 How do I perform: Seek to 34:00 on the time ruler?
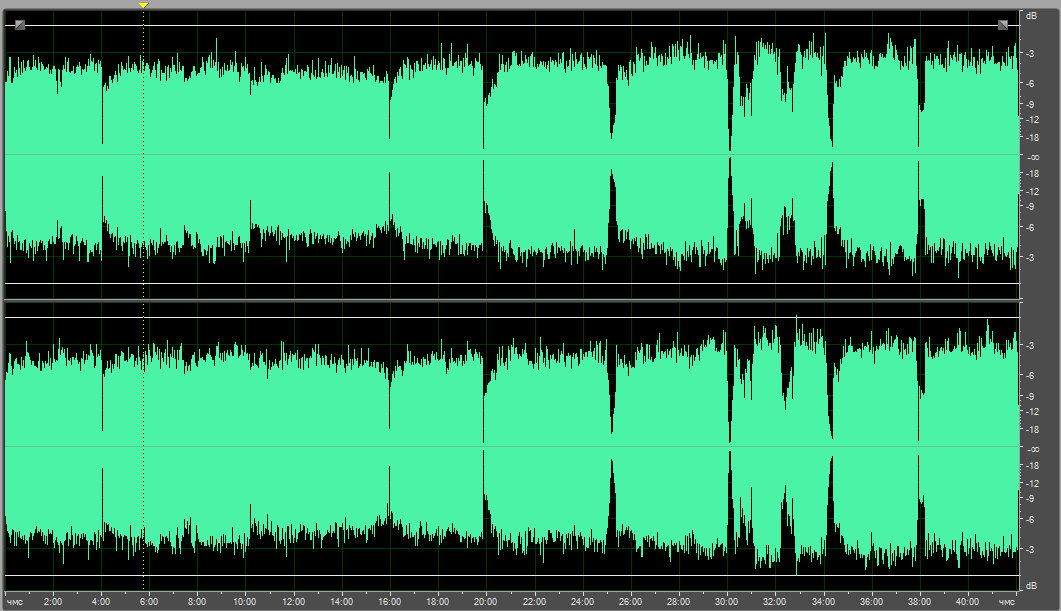point(823,602)
